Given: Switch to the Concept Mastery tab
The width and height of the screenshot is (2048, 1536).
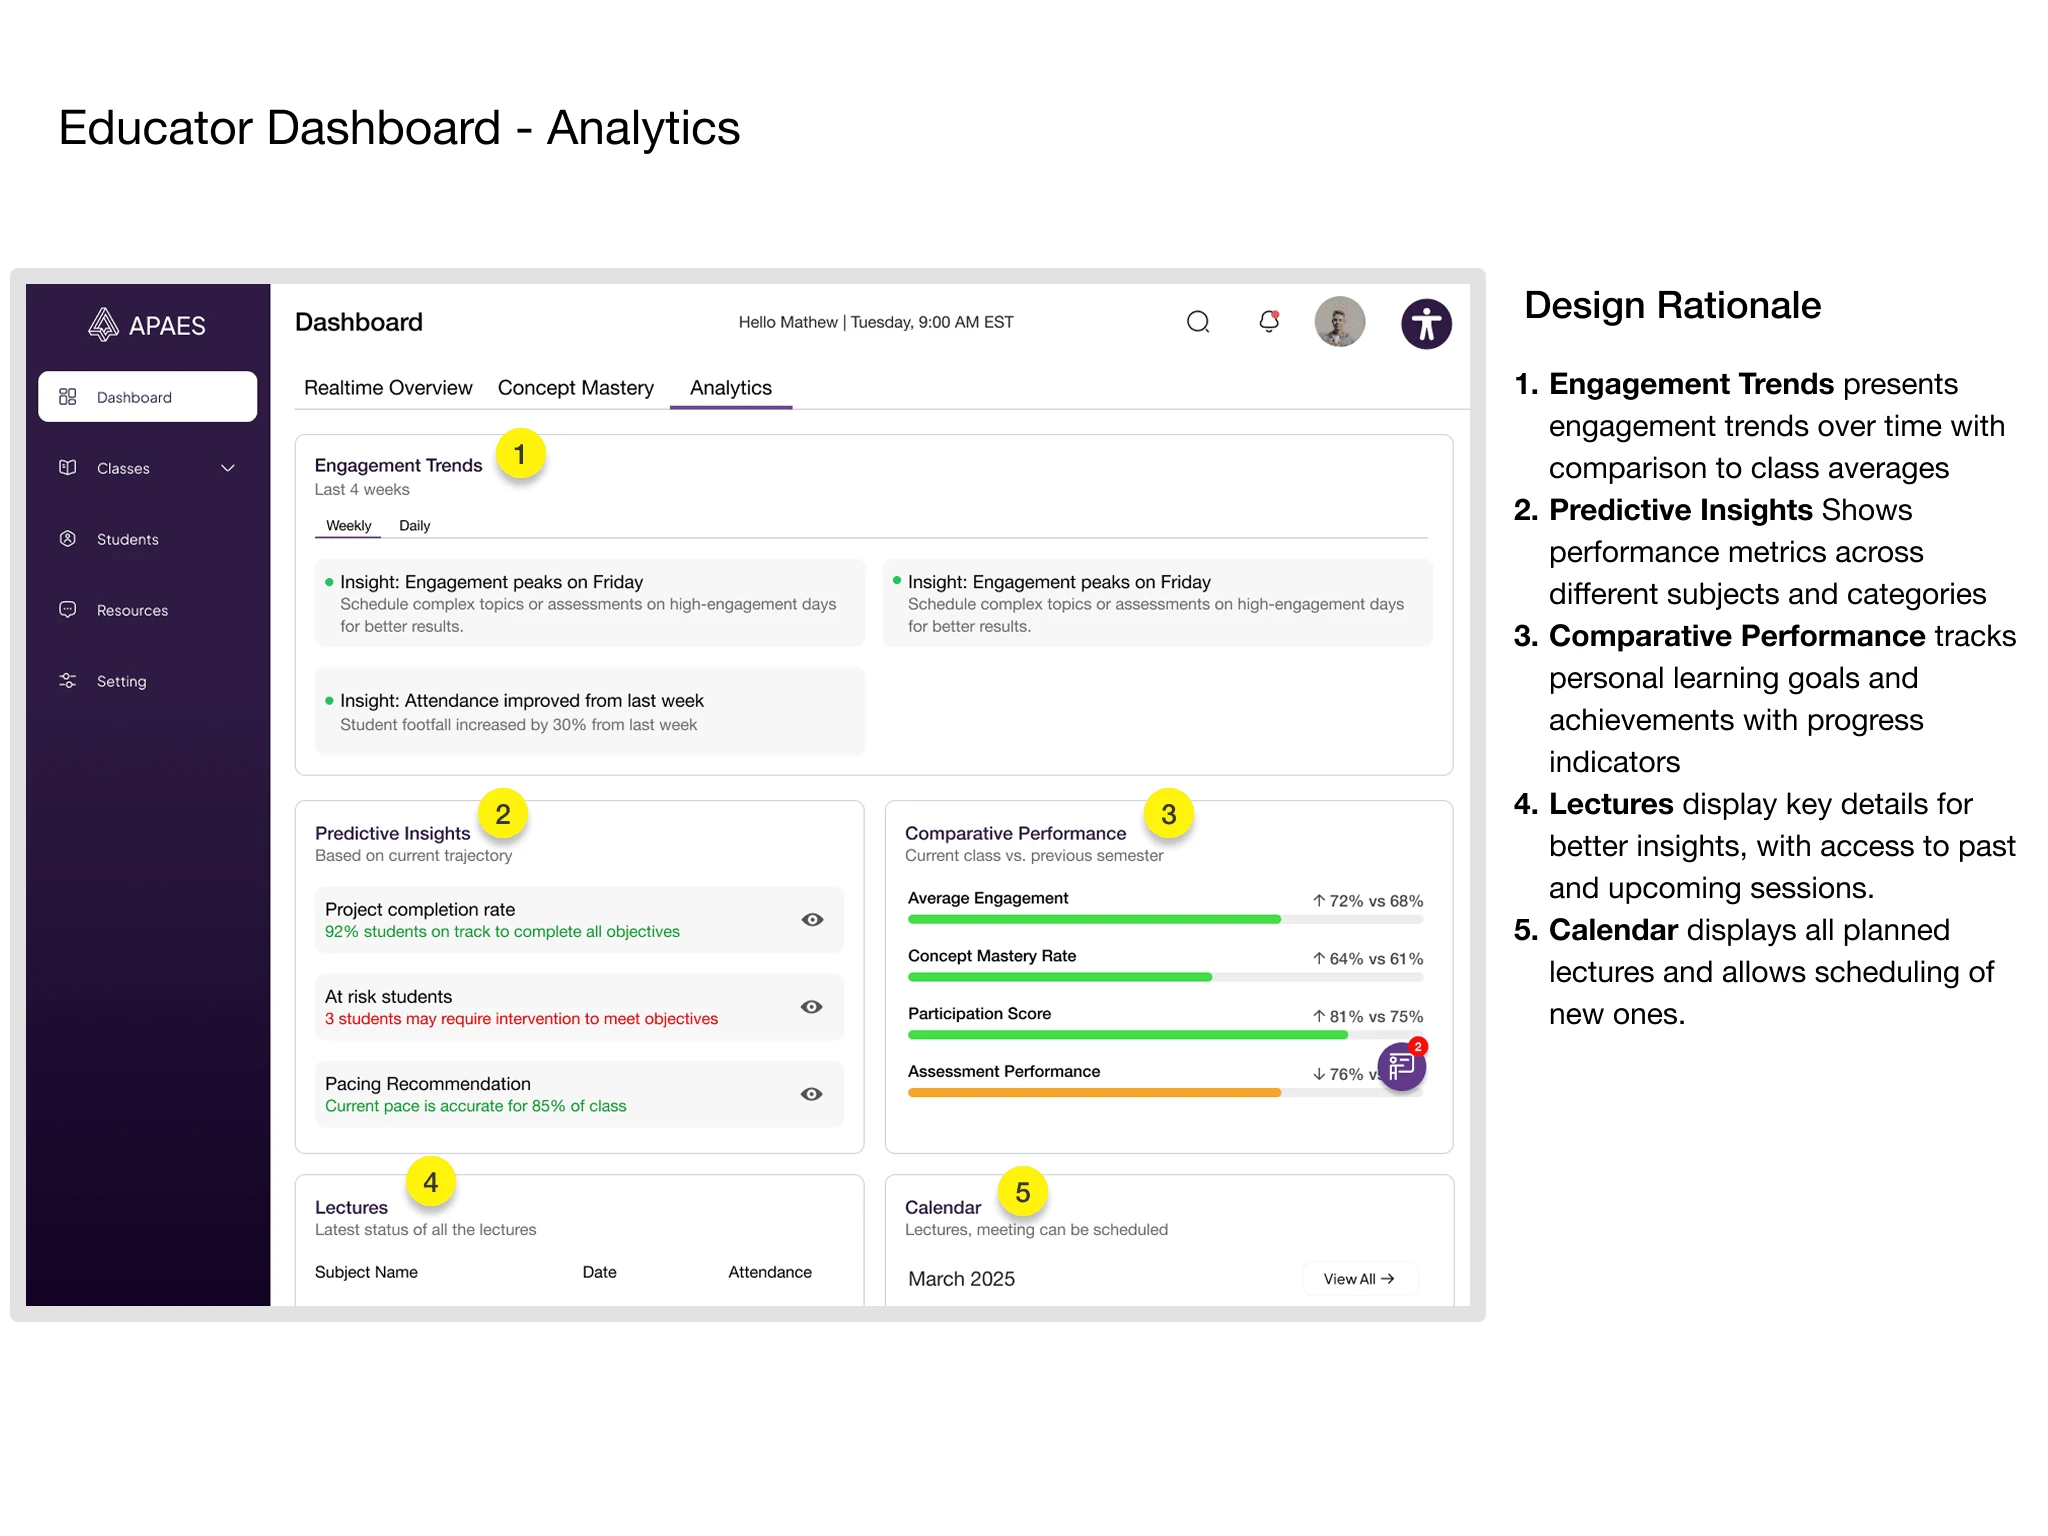Looking at the screenshot, I should click(576, 388).
